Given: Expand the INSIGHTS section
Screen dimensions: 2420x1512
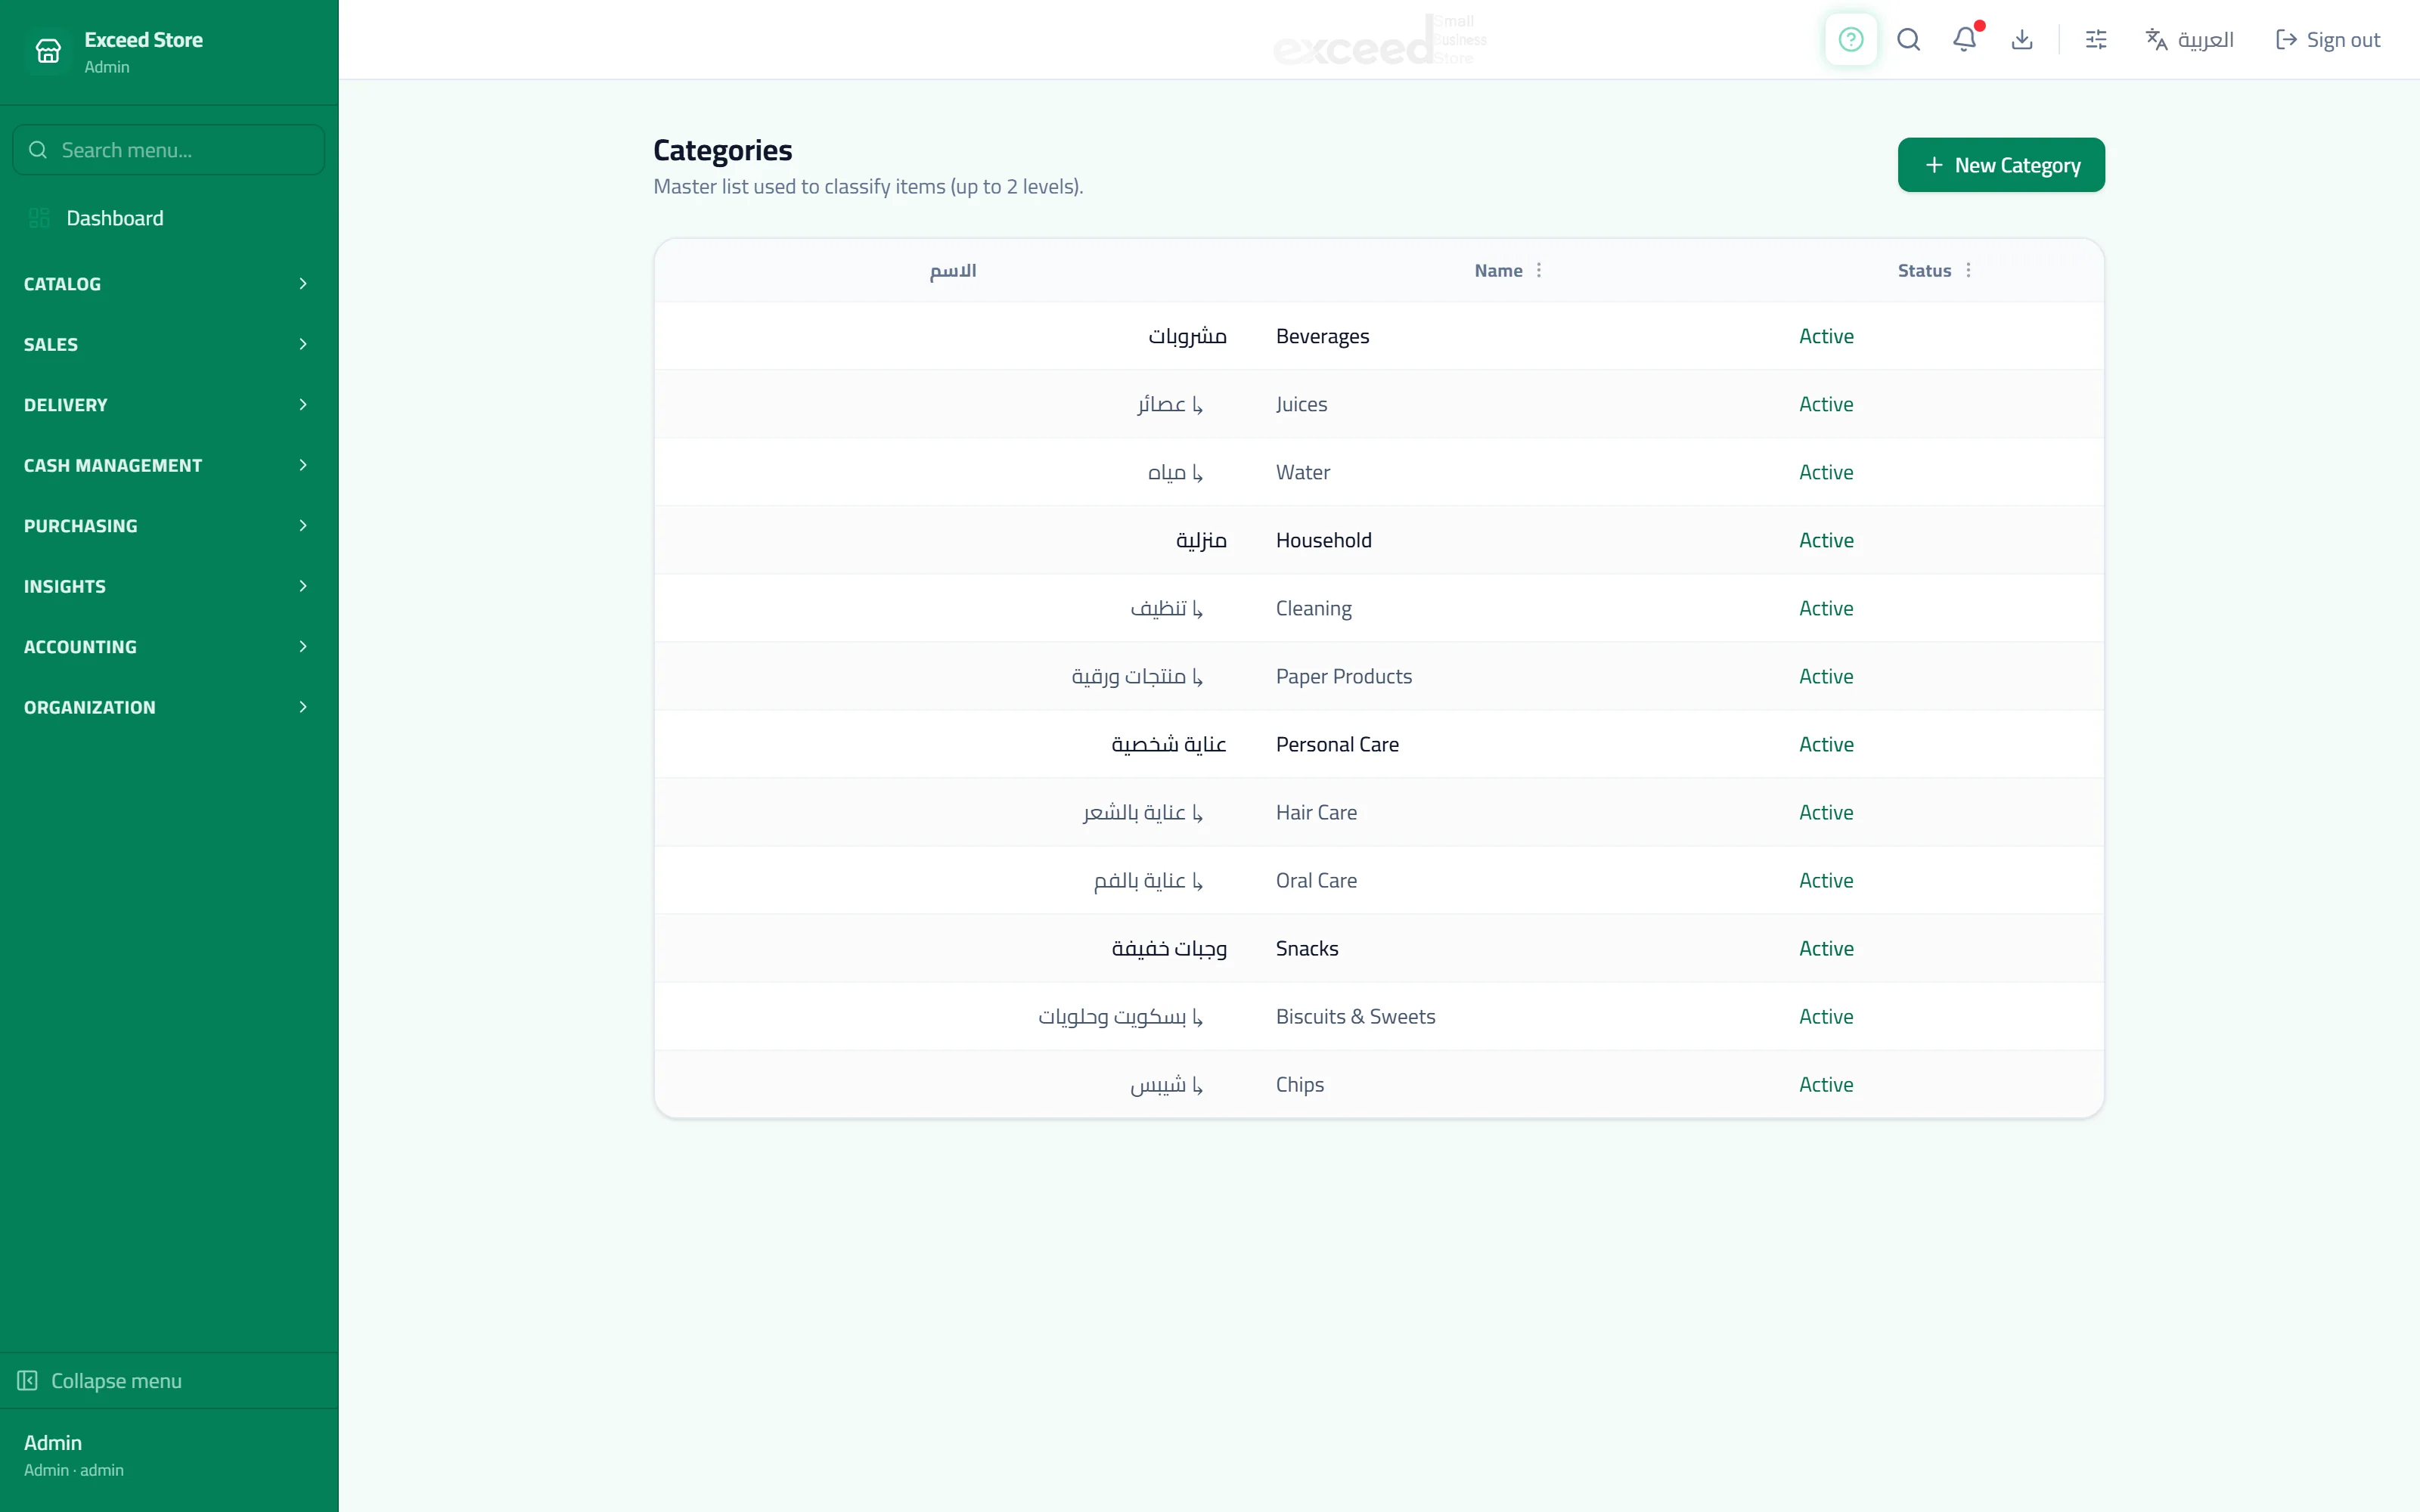Looking at the screenshot, I should click(x=168, y=586).
